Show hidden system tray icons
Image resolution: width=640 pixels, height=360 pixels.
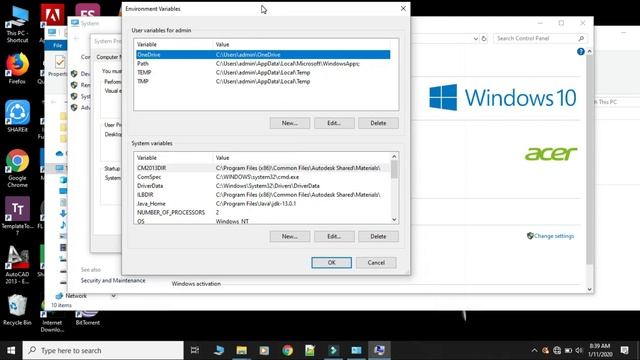pyautogui.click(x=534, y=350)
